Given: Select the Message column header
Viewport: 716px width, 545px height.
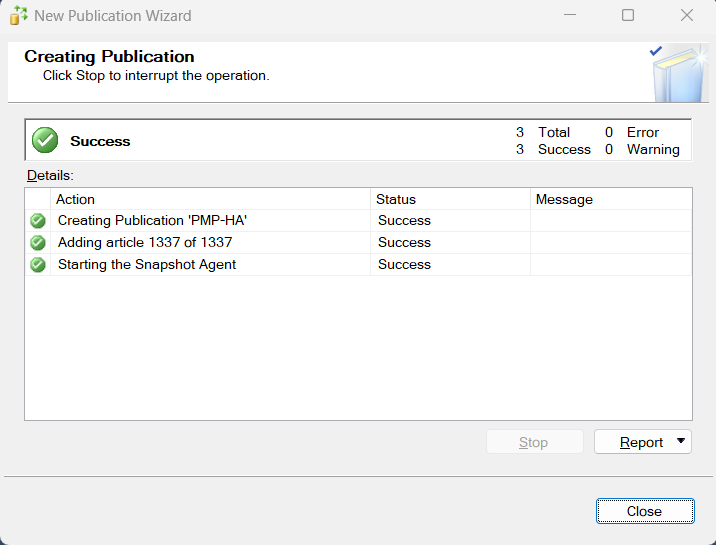Looking at the screenshot, I should [x=610, y=199].
